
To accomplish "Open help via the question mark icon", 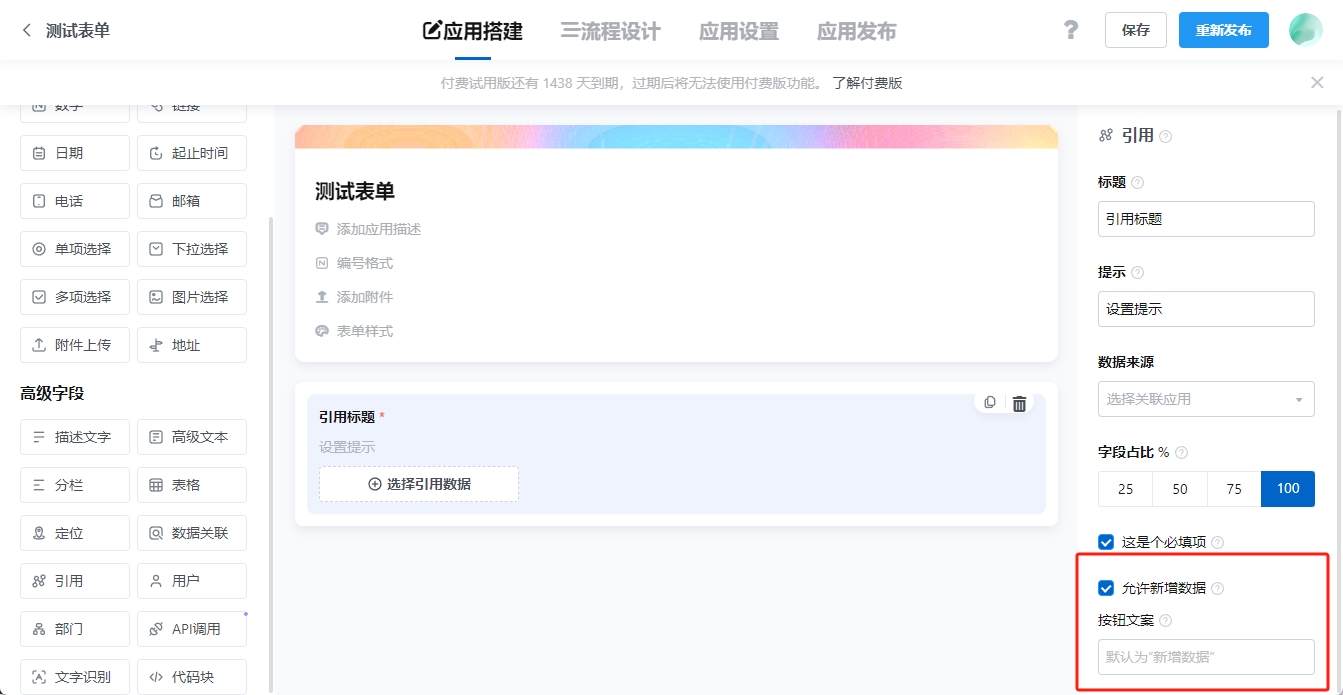I will (x=1070, y=30).
